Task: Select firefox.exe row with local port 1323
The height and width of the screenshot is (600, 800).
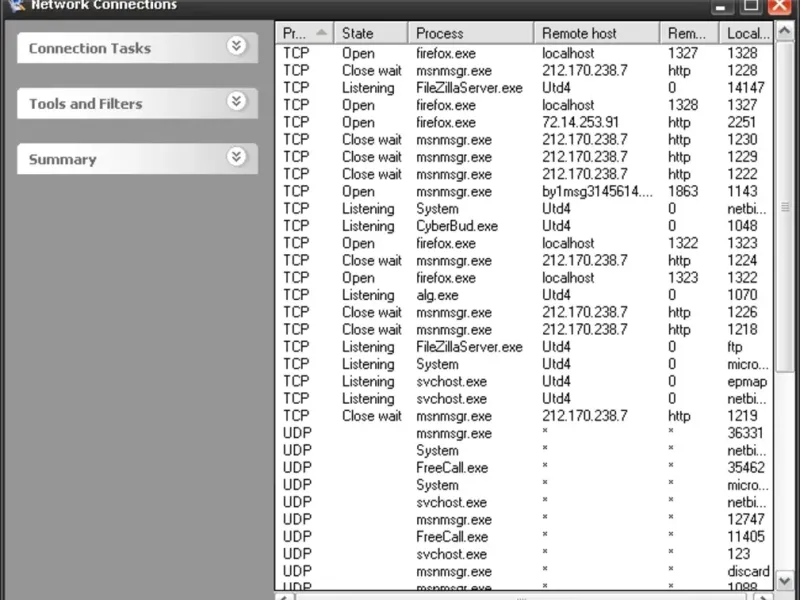Action: click(x=524, y=243)
